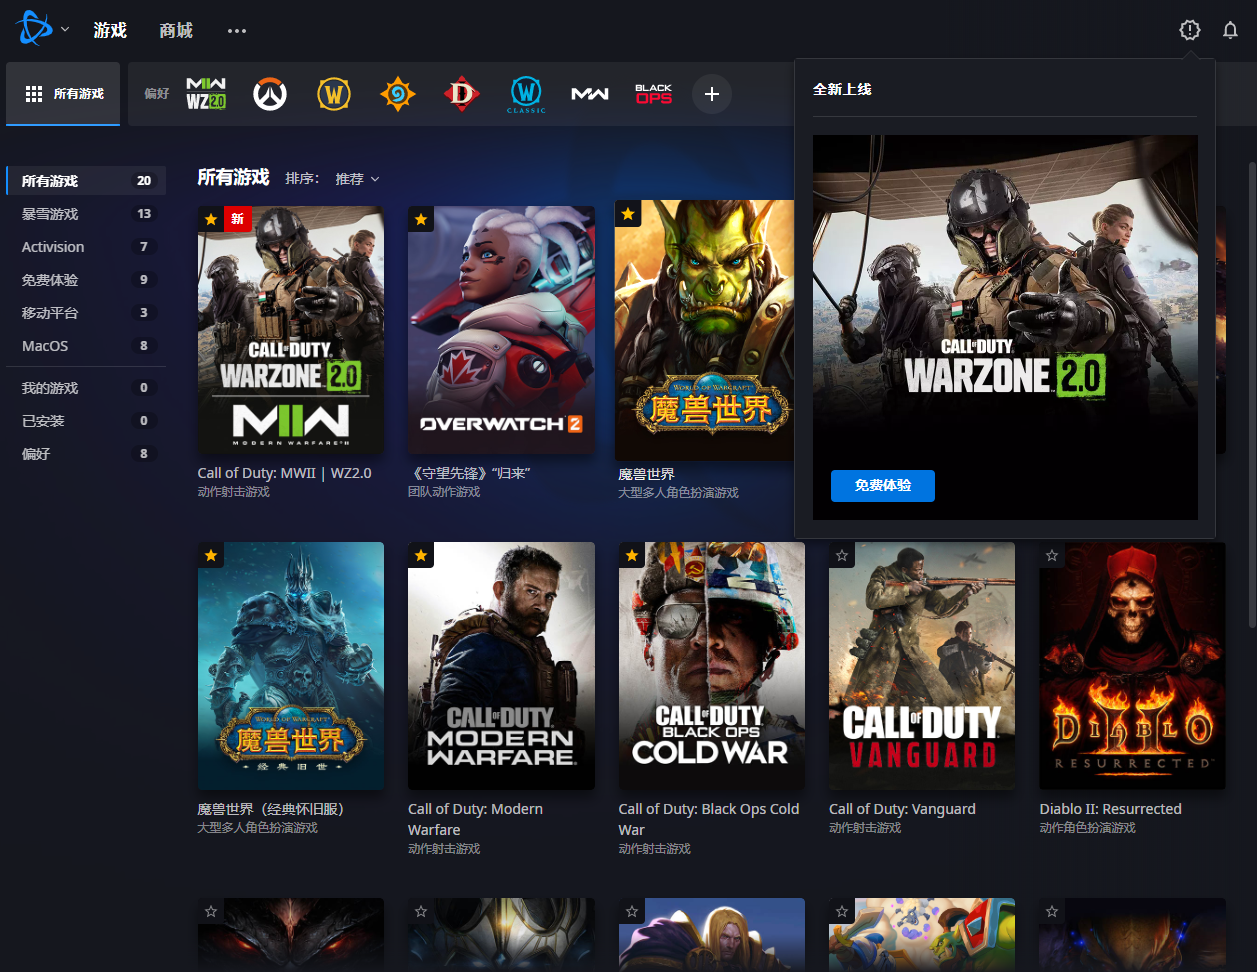Click the 免费体验 button in popup

[x=883, y=486]
